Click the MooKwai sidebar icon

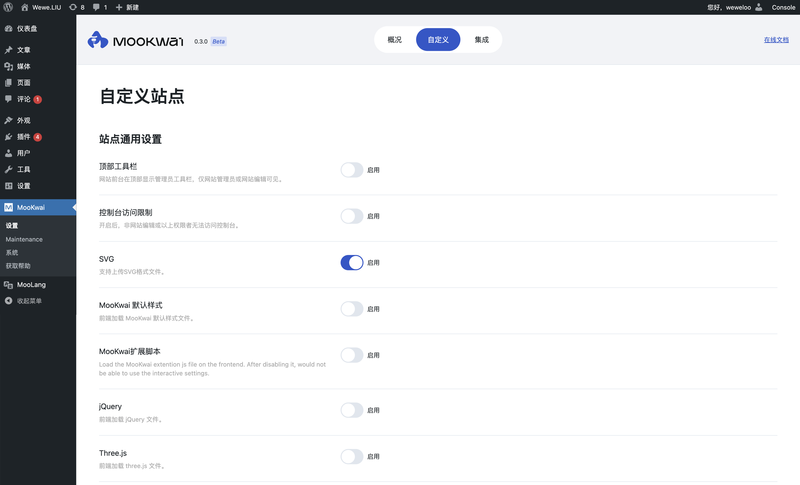click(x=8, y=207)
